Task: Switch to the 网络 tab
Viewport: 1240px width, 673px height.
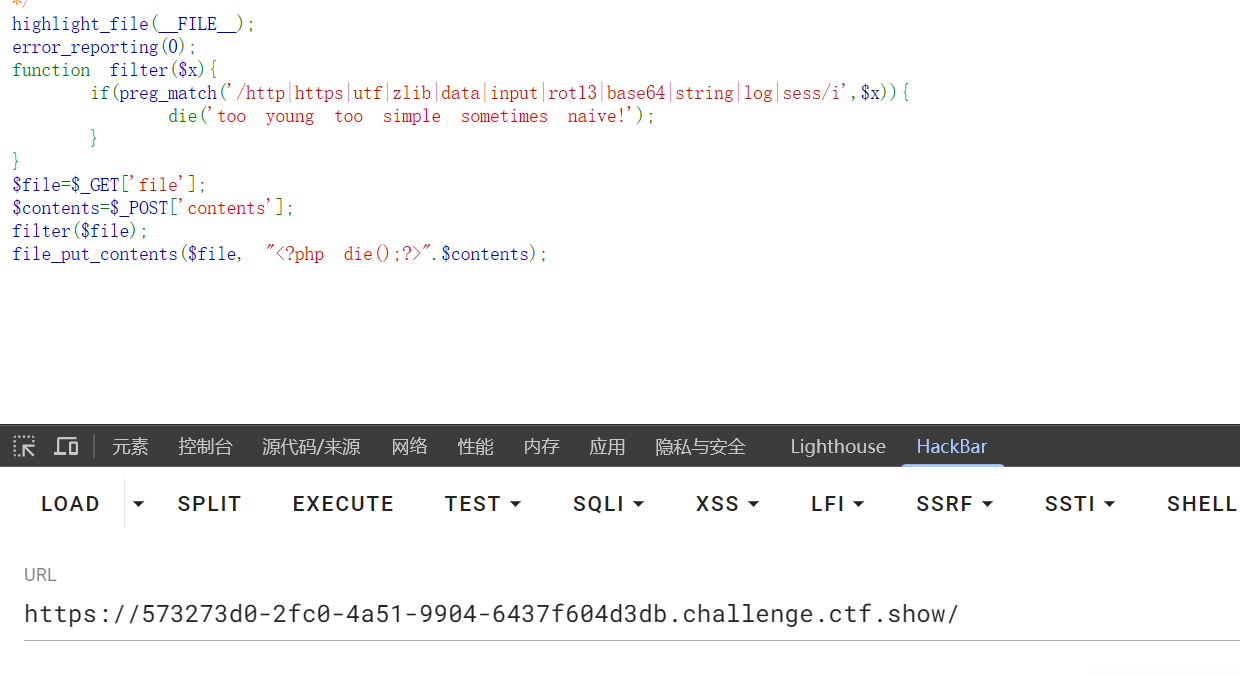Action: click(x=409, y=446)
